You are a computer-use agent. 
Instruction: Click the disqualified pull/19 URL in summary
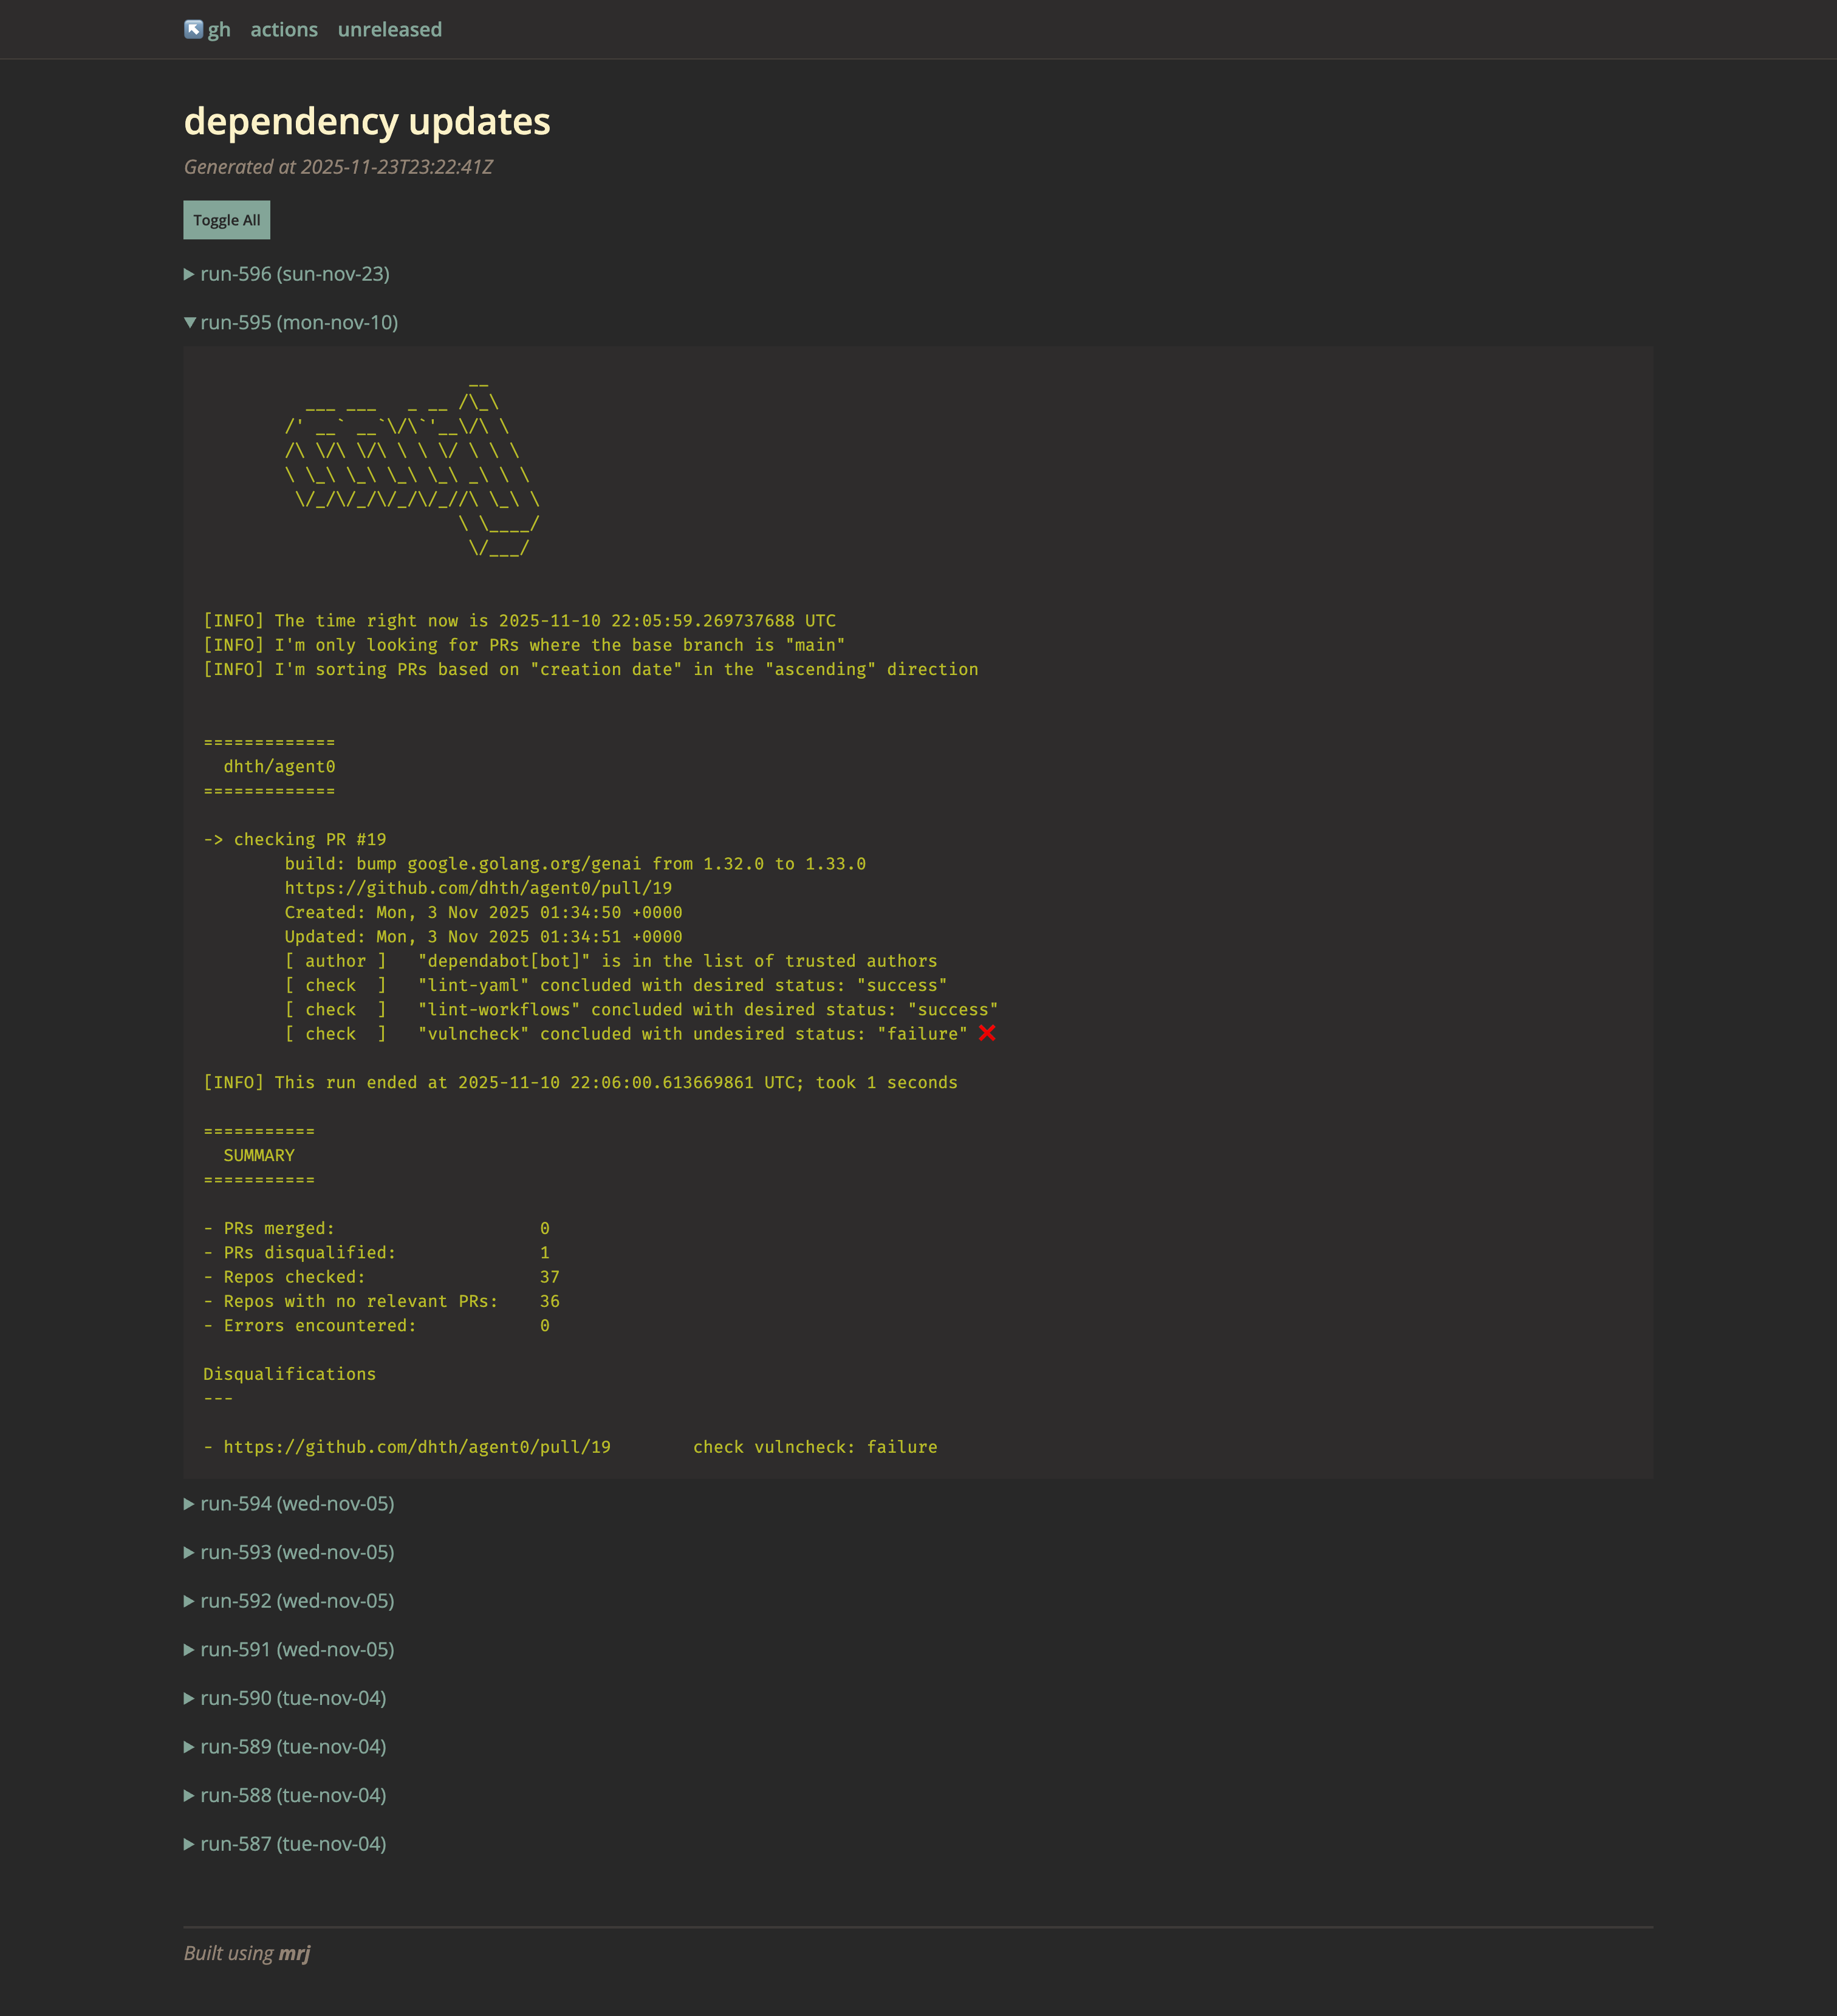[417, 1447]
